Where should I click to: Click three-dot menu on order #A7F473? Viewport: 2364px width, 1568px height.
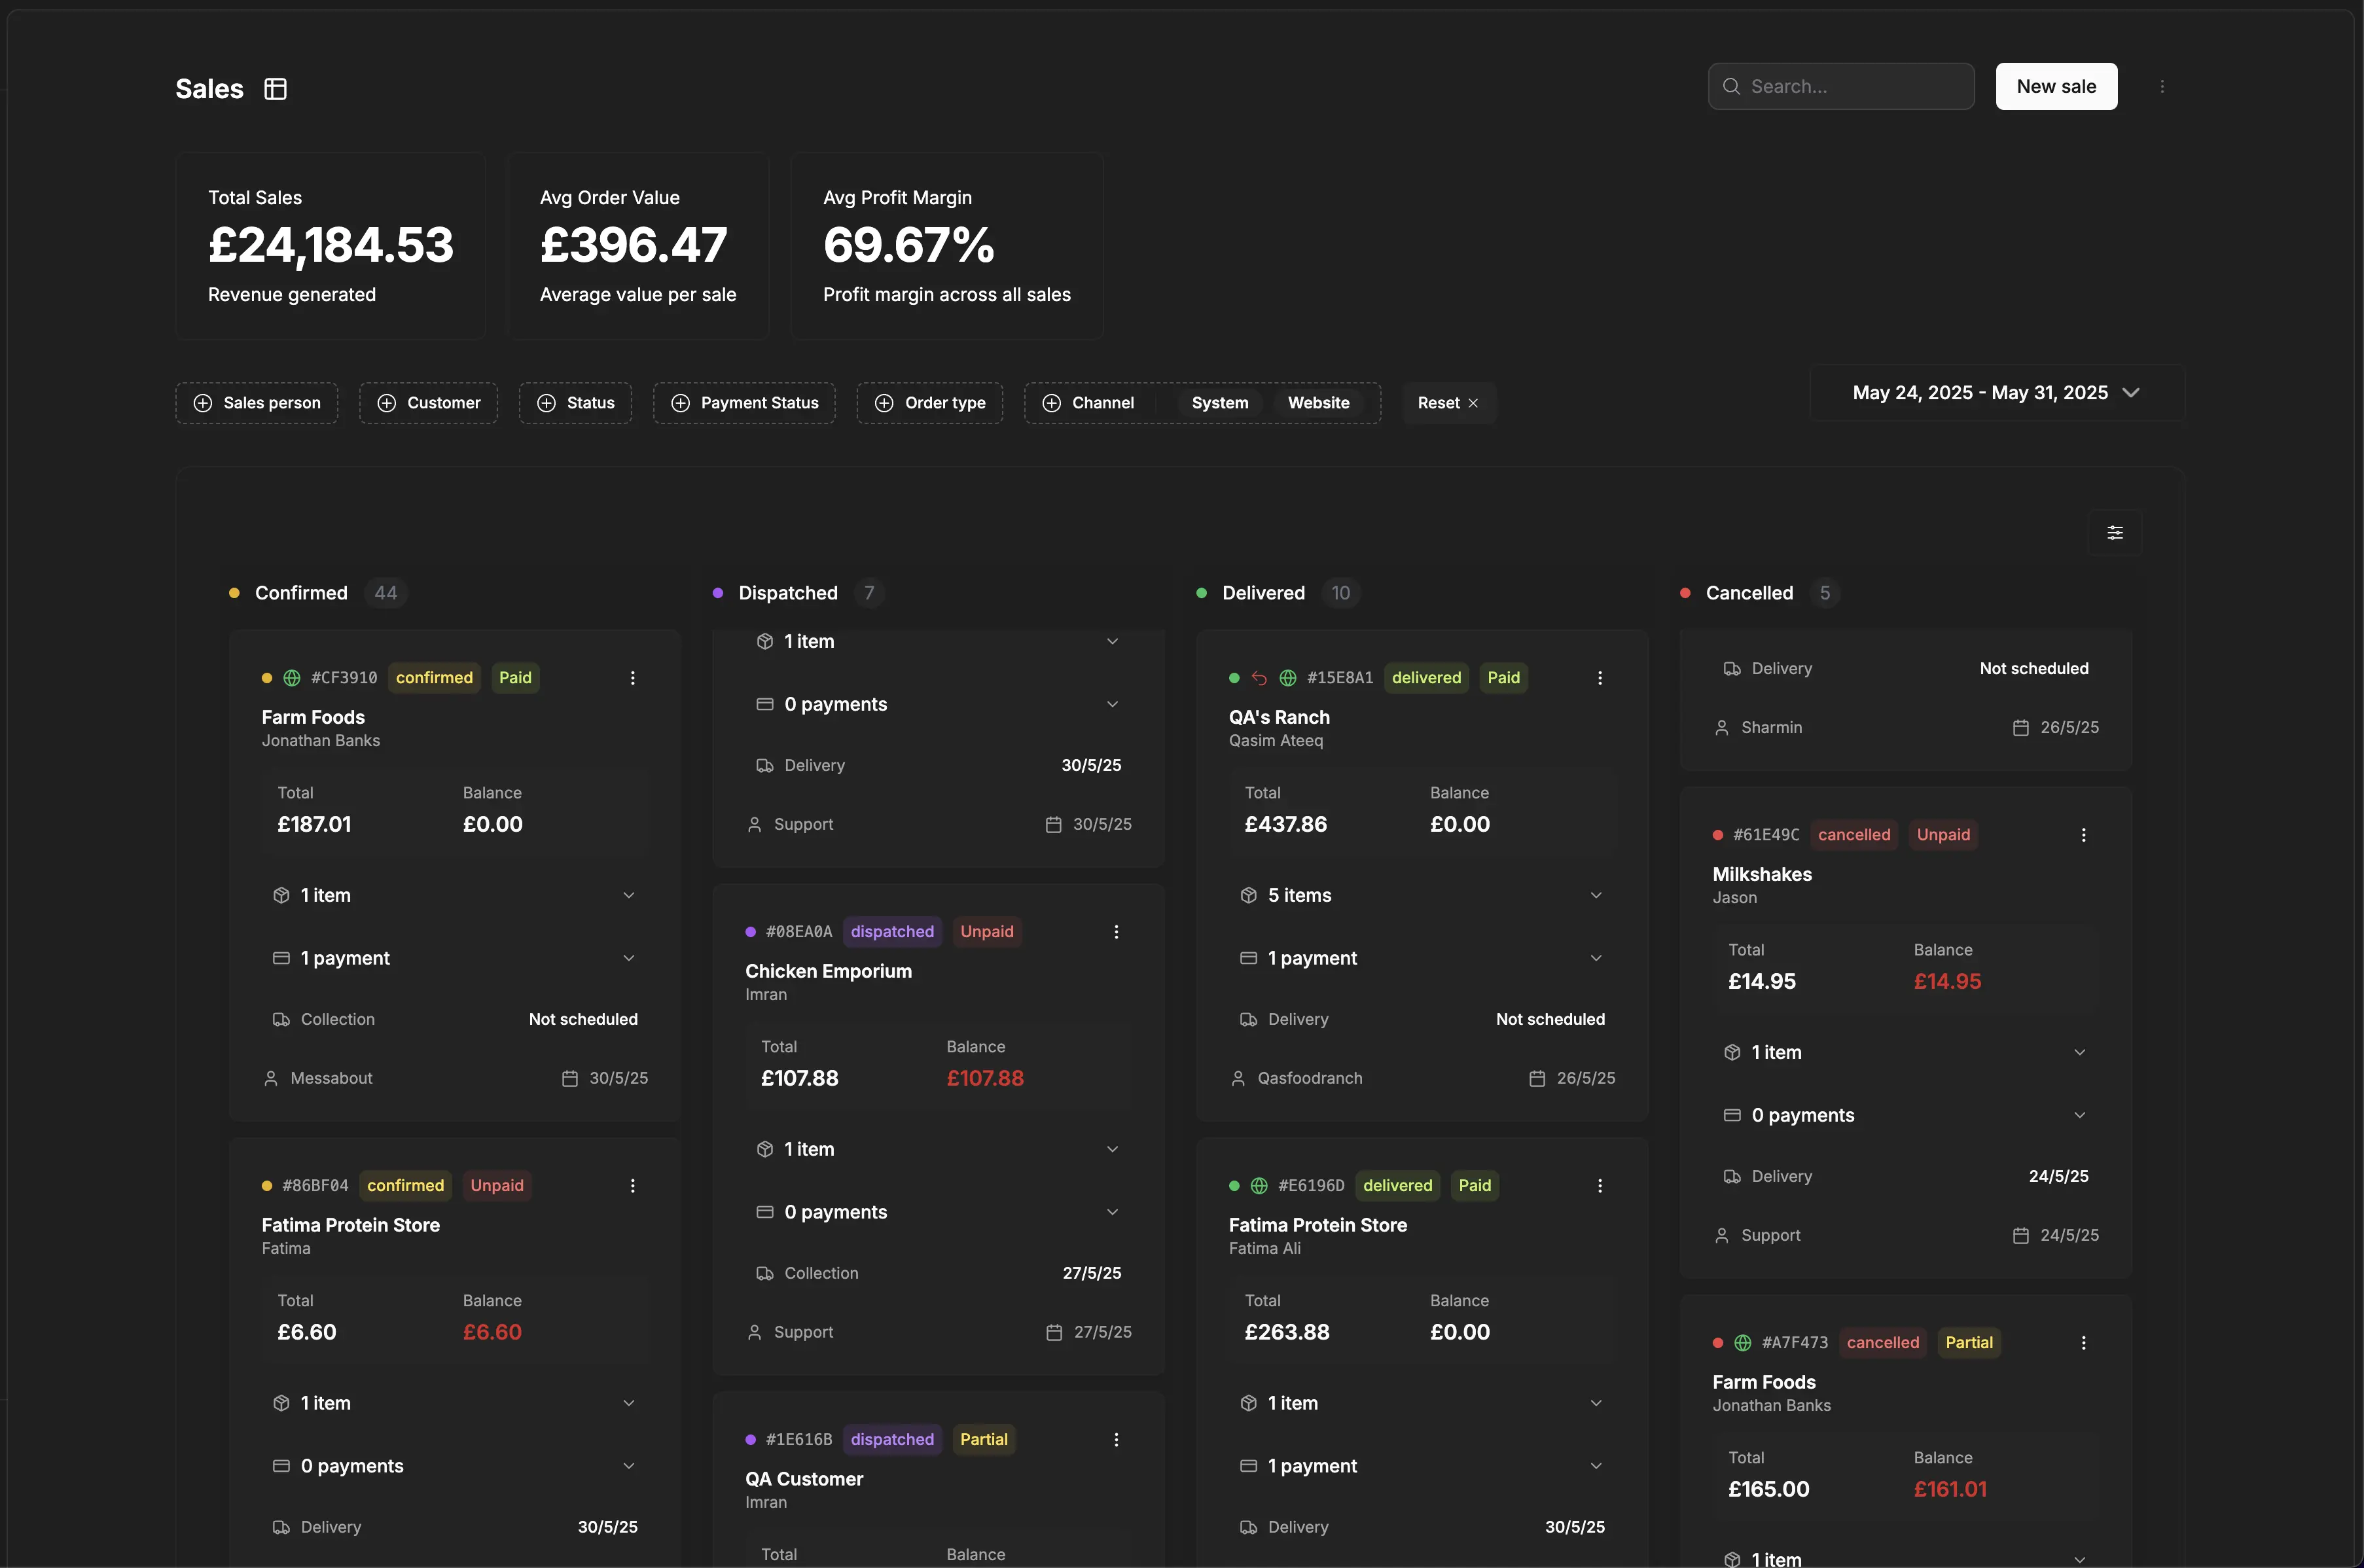pos(2084,1343)
